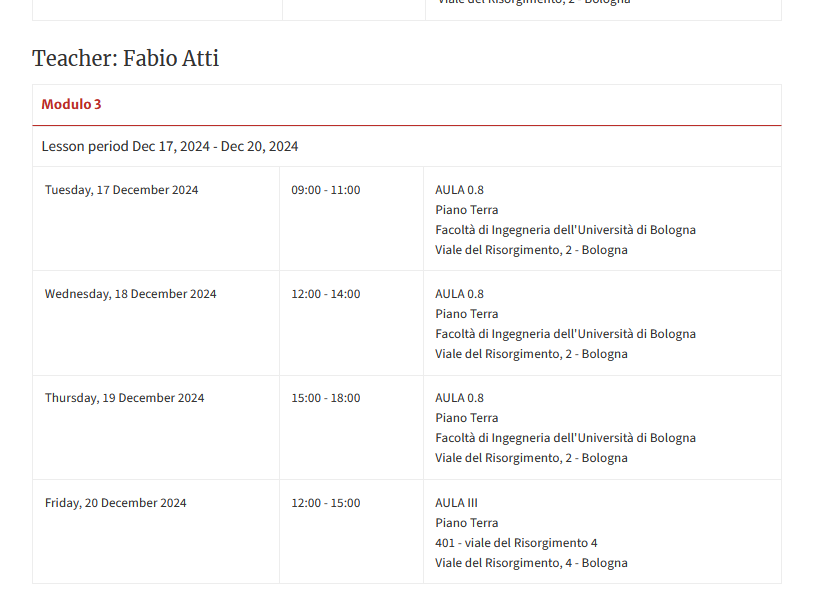The image size is (822, 610).
Task: Click the "Teacher: Fabio Atti" heading
Action: 126,59
